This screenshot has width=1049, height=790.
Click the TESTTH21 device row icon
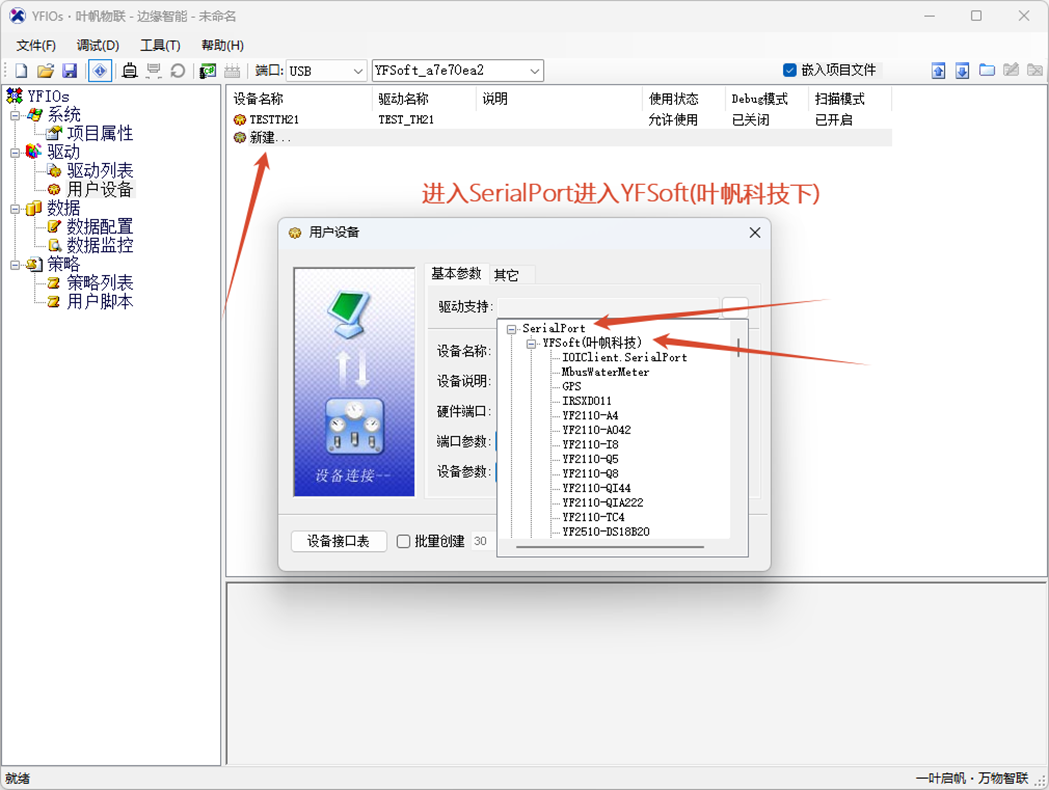[x=240, y=120]
